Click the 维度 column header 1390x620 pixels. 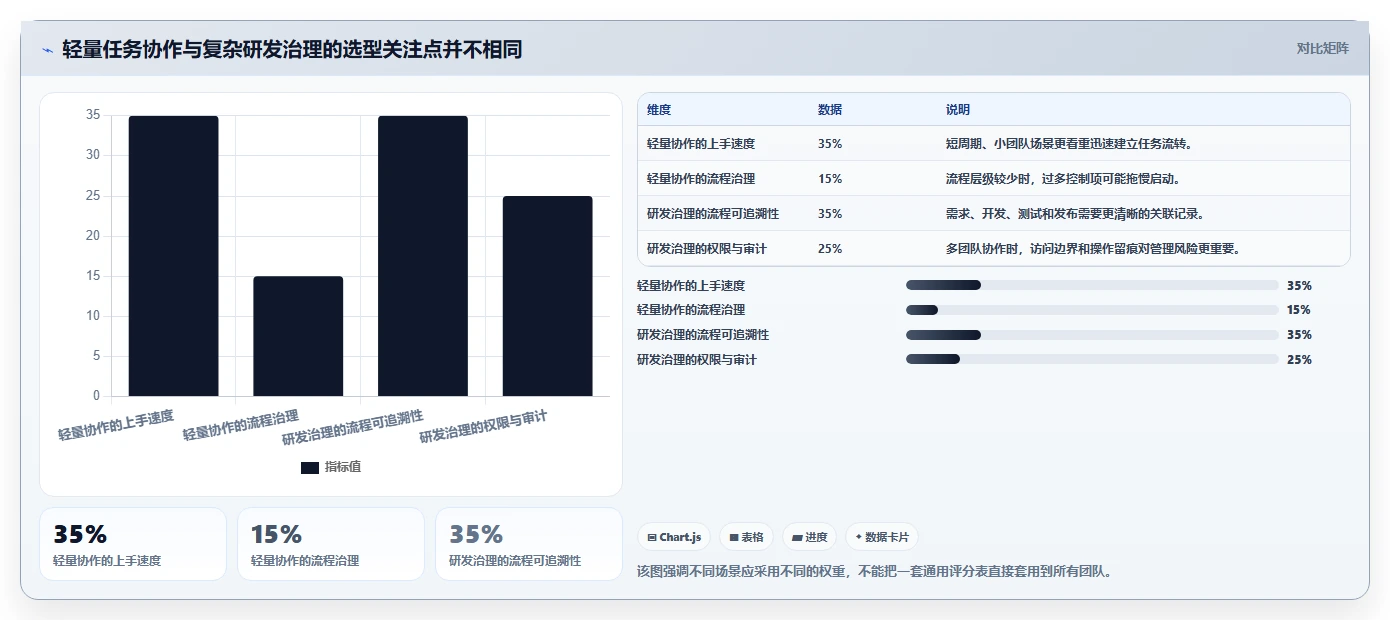click(659, 110)
